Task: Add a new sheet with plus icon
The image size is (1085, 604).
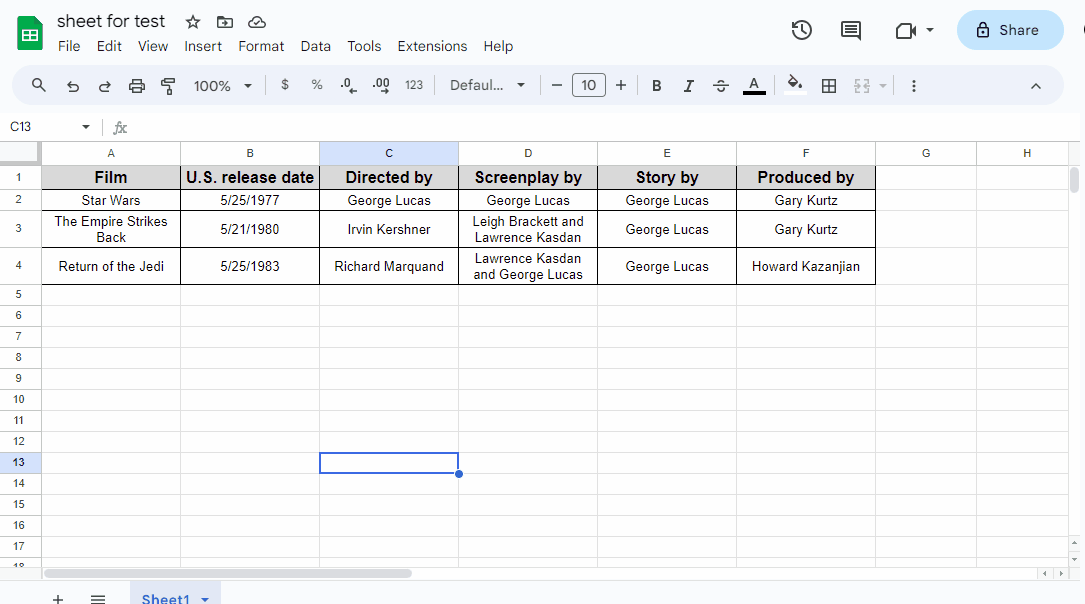Action: 58,598
